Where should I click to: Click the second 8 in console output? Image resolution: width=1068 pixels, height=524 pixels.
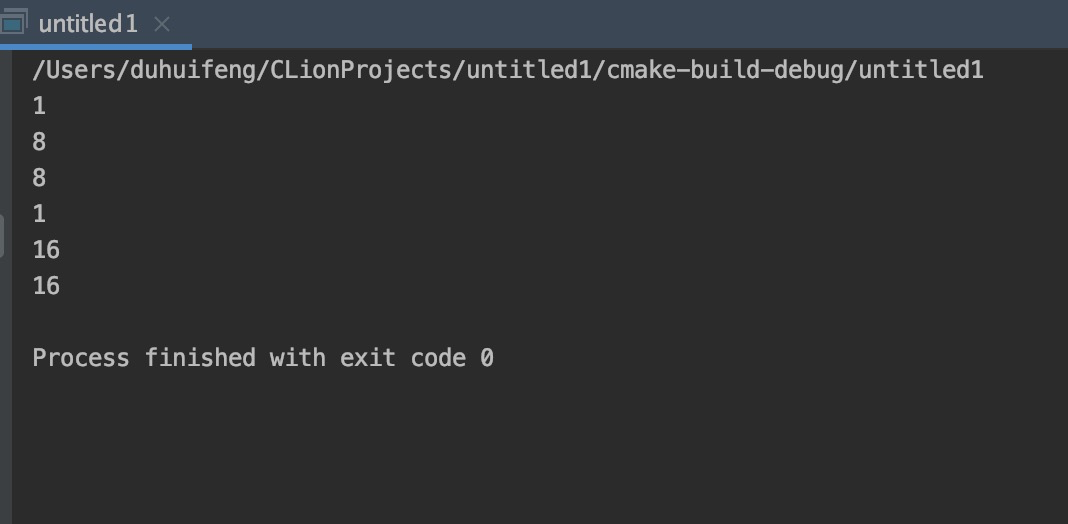click(x=39, y=178)
